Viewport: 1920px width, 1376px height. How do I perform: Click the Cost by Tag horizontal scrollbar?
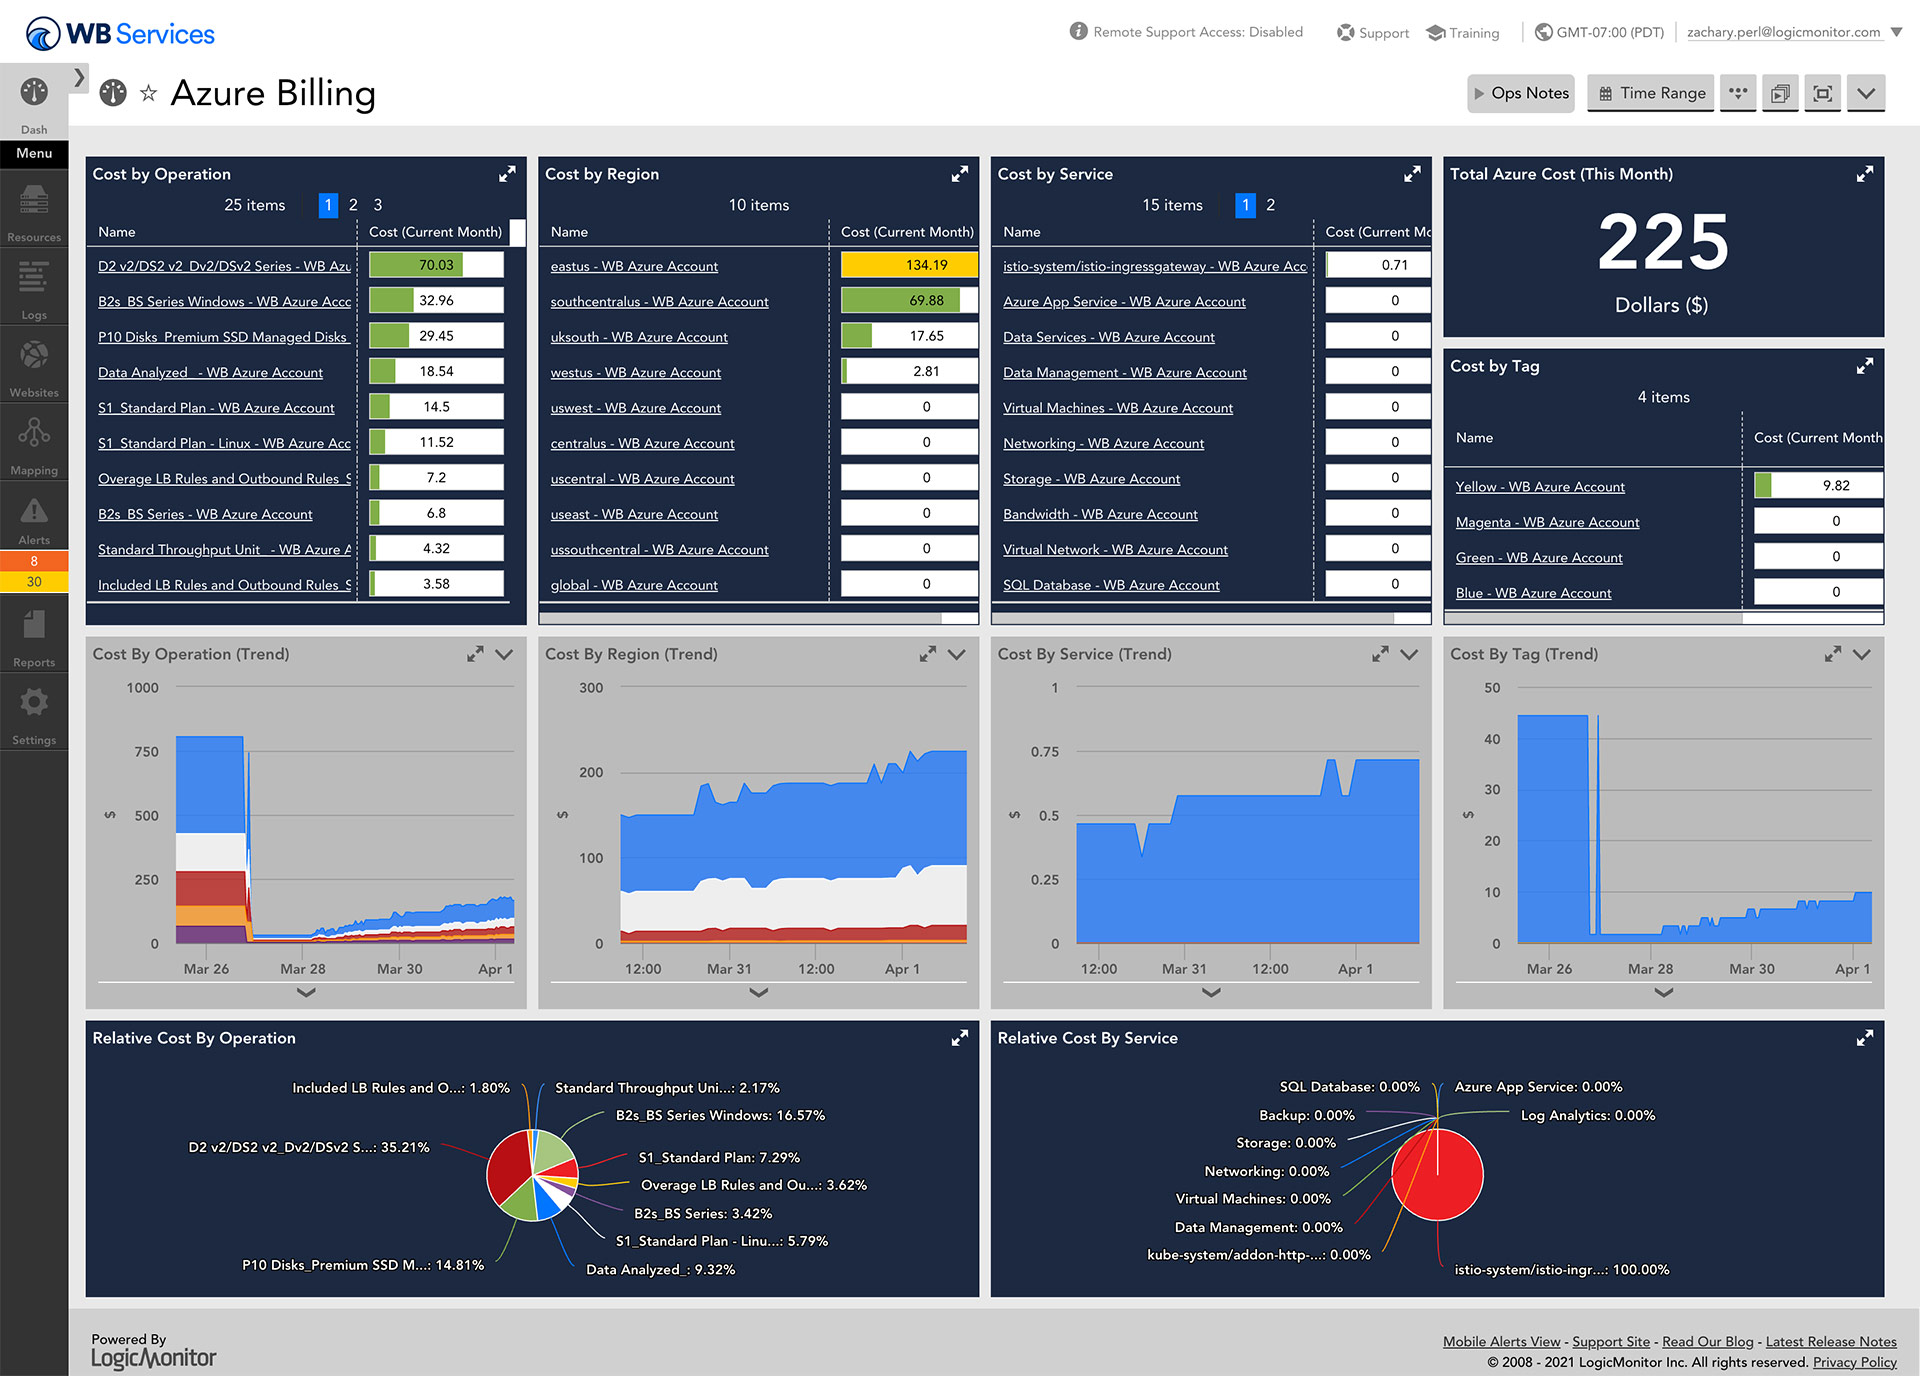click(1593, 618)
